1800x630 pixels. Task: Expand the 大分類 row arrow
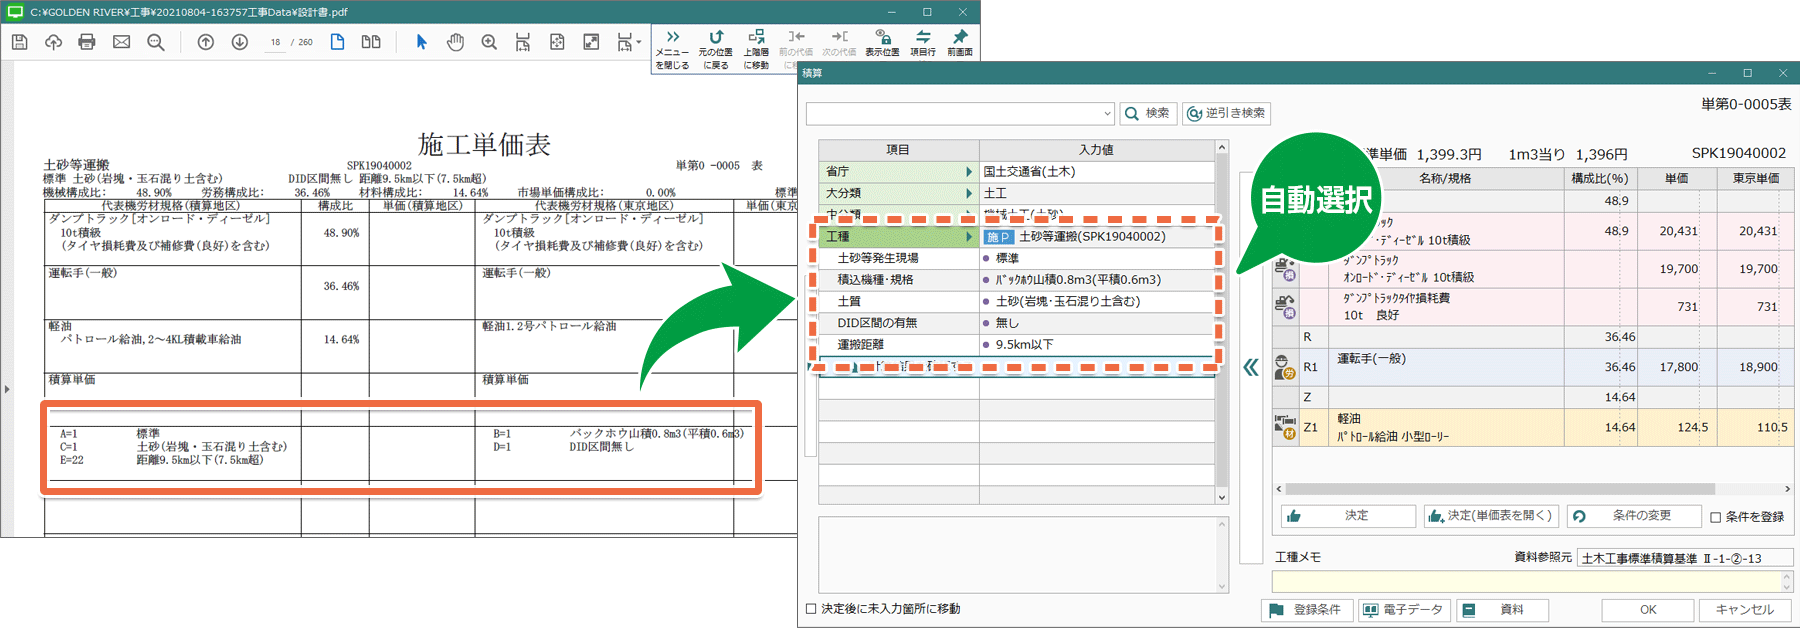click(968, 193)
